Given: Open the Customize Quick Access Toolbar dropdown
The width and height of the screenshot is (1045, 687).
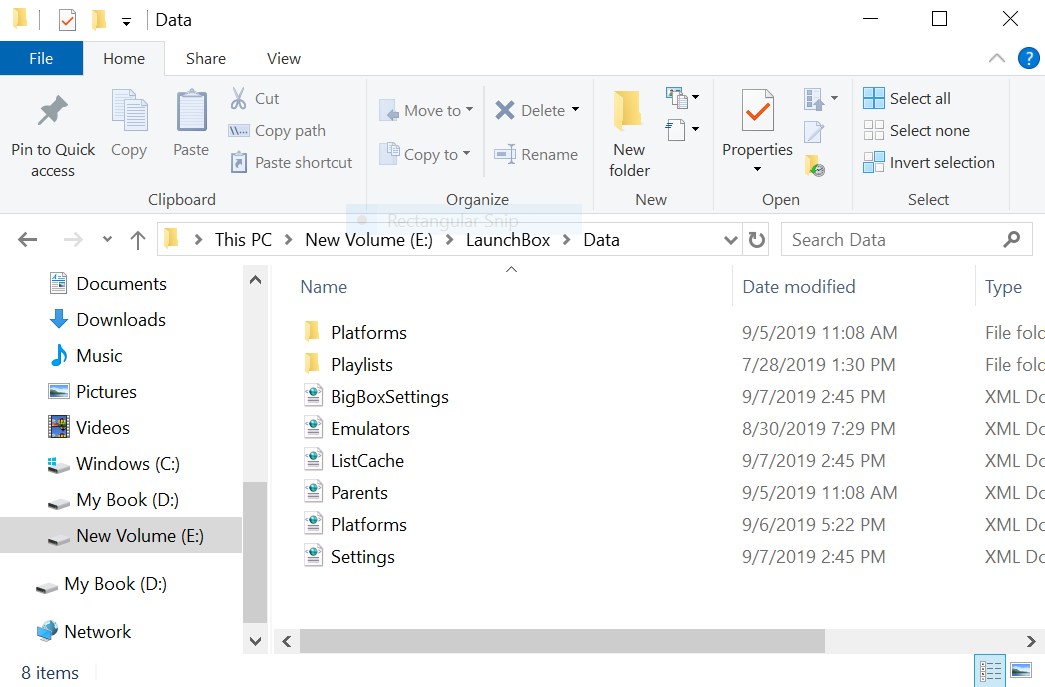Looking at the screenshot, I should (x=126, y=22).
